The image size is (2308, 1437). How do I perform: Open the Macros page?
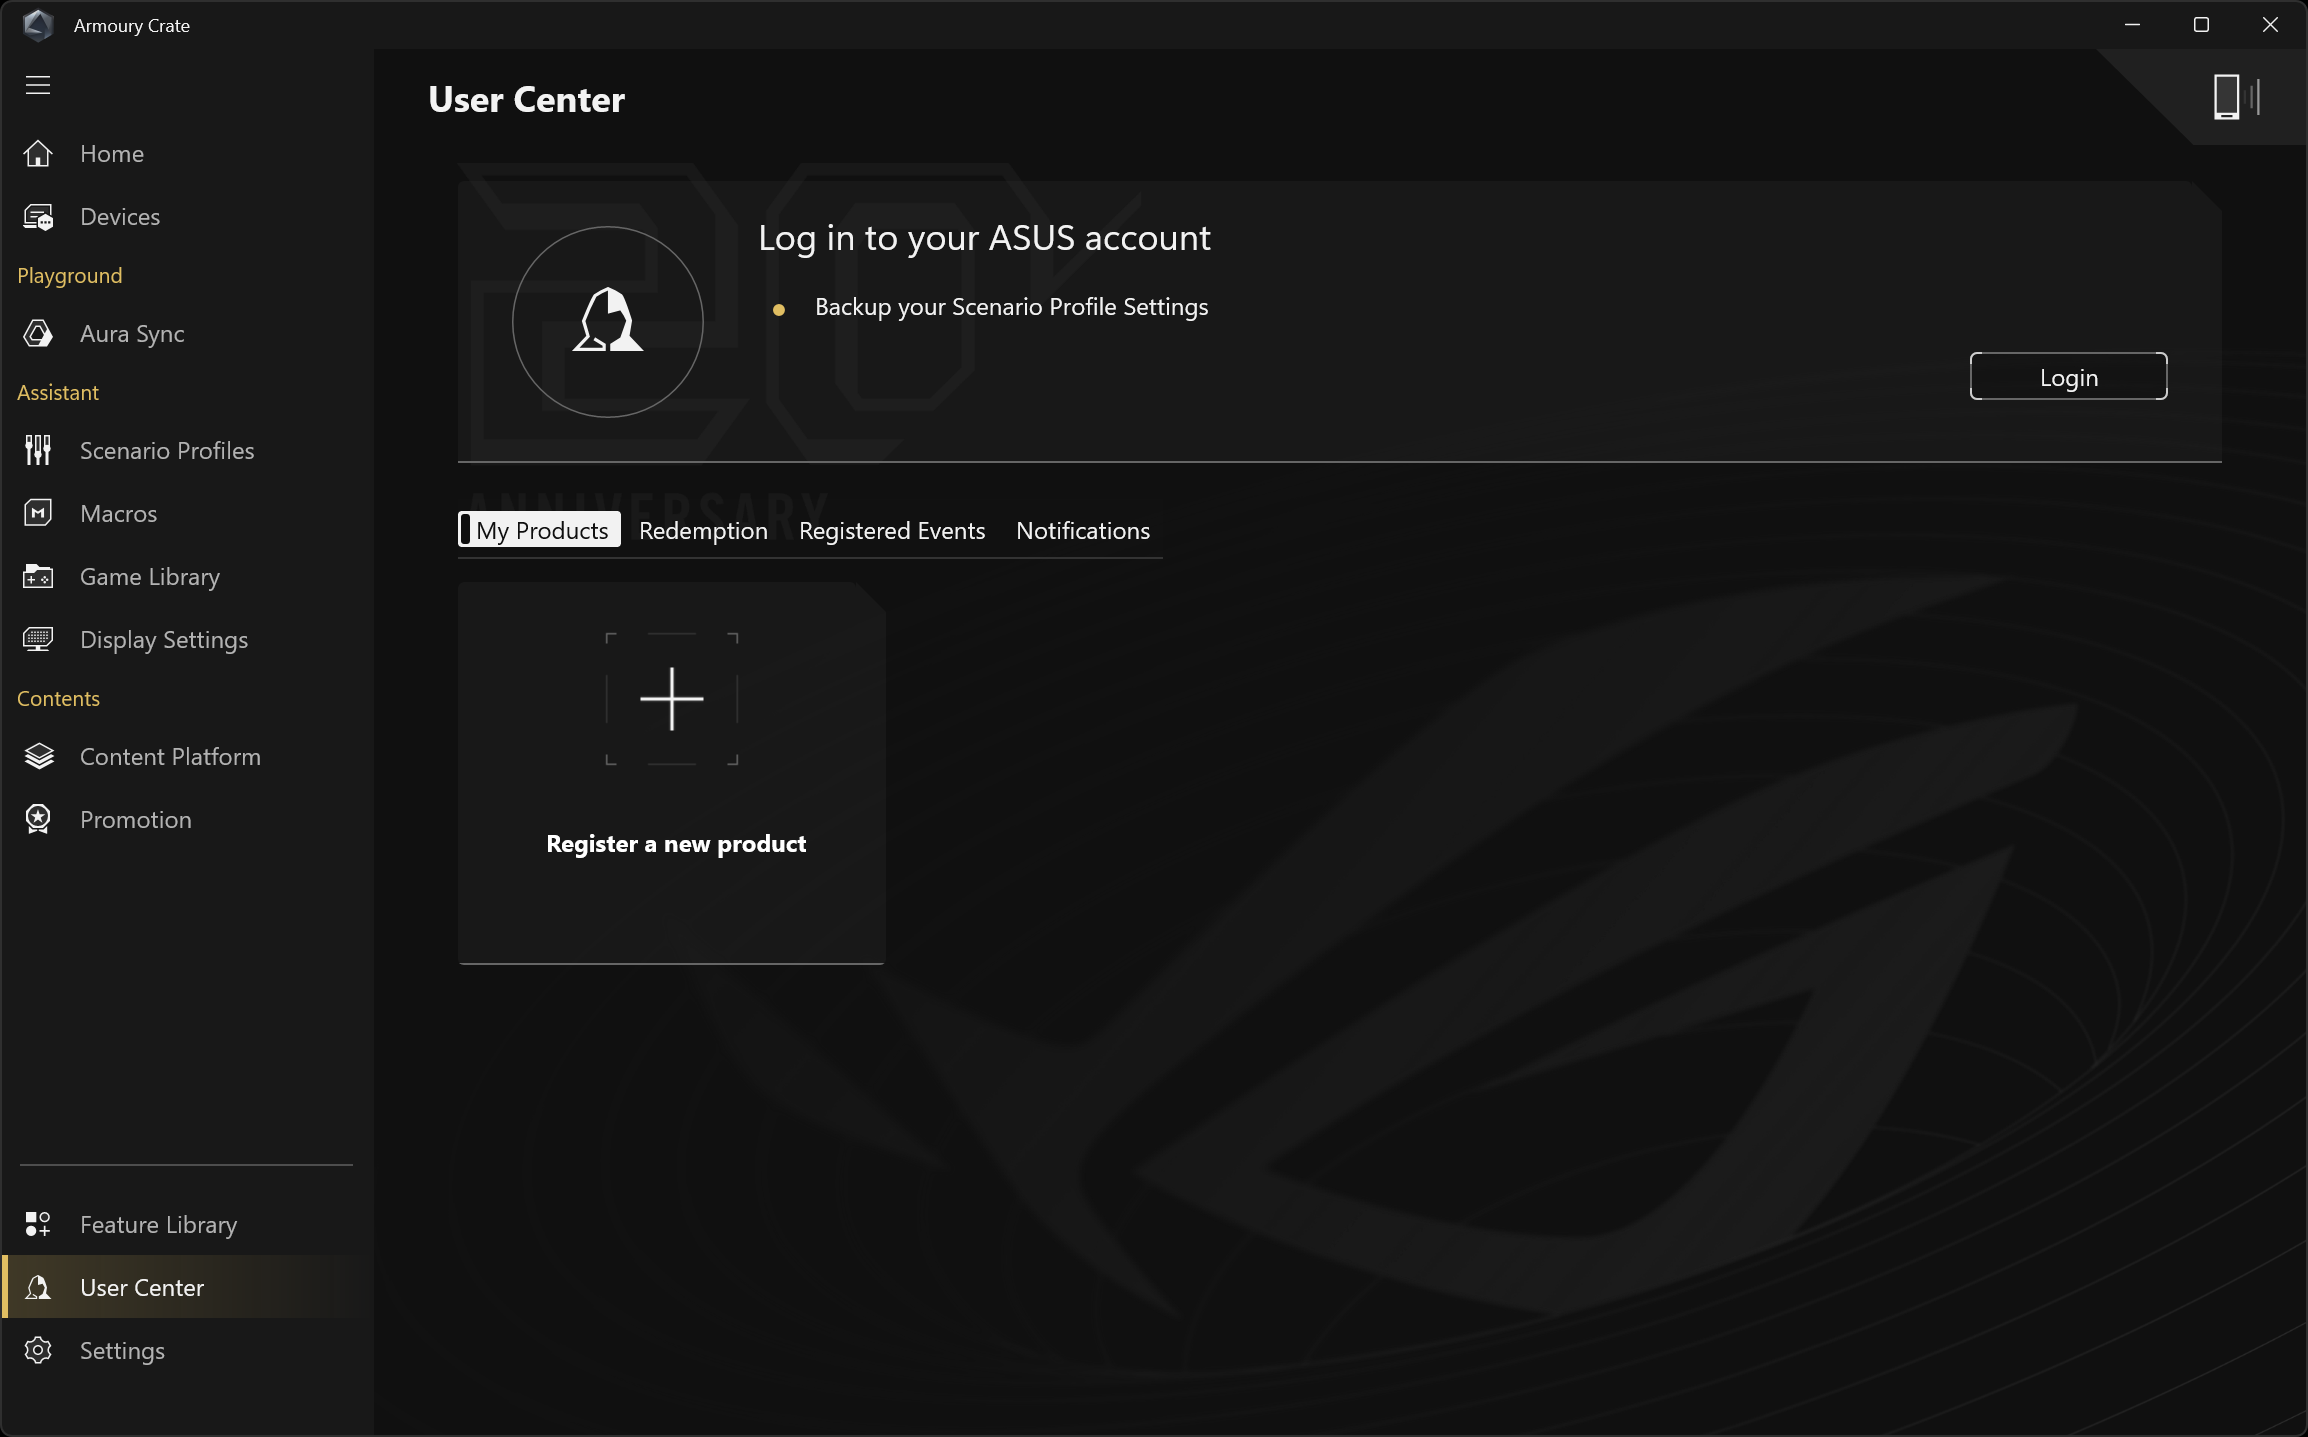click(187, 514)
